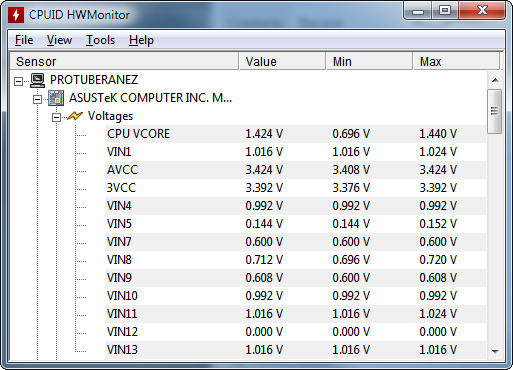Click CPU VCORE value 1.424 V
The height and width of the screenshot is (370, 513).
(264, 134)
